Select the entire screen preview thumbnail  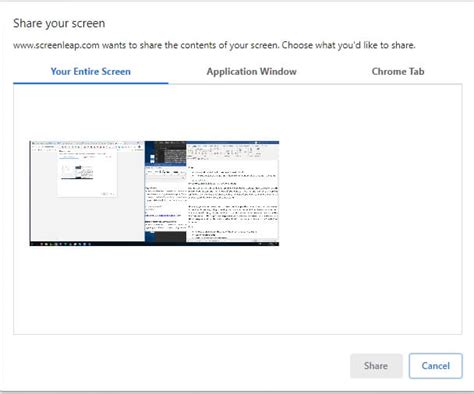[x=154, y=193]
